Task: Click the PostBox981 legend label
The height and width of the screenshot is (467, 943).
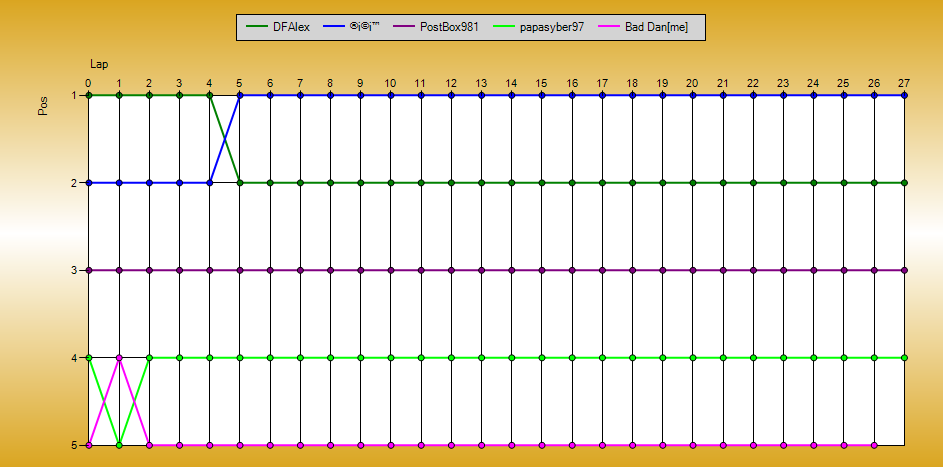Action: click(x=449, y=27)
